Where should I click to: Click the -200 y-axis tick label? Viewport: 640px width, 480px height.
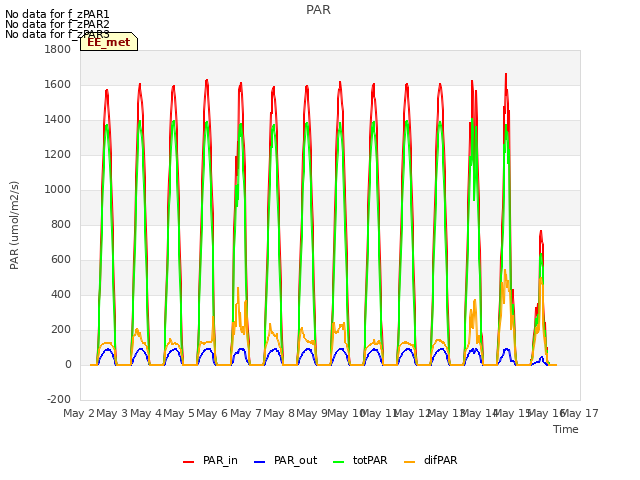[x=59, y=399]
